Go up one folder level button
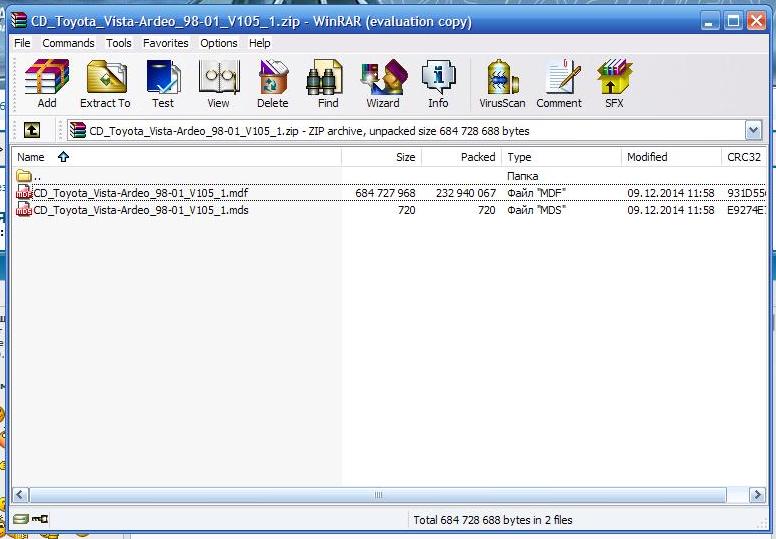The width and height of the screenshot is (776, 539). [32, 130]
